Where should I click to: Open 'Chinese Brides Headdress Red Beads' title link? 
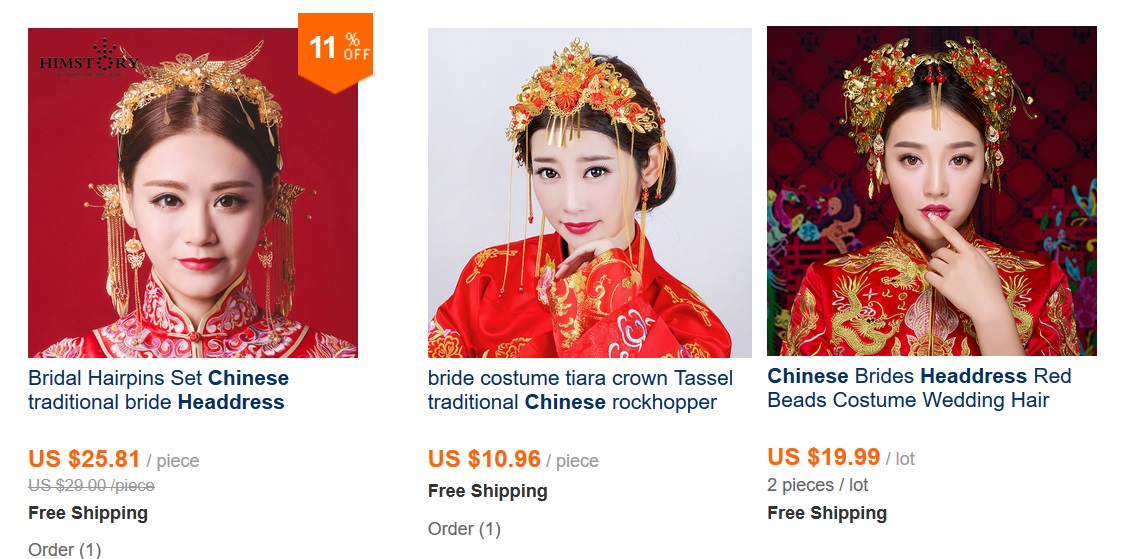click(x=919, y=388)
